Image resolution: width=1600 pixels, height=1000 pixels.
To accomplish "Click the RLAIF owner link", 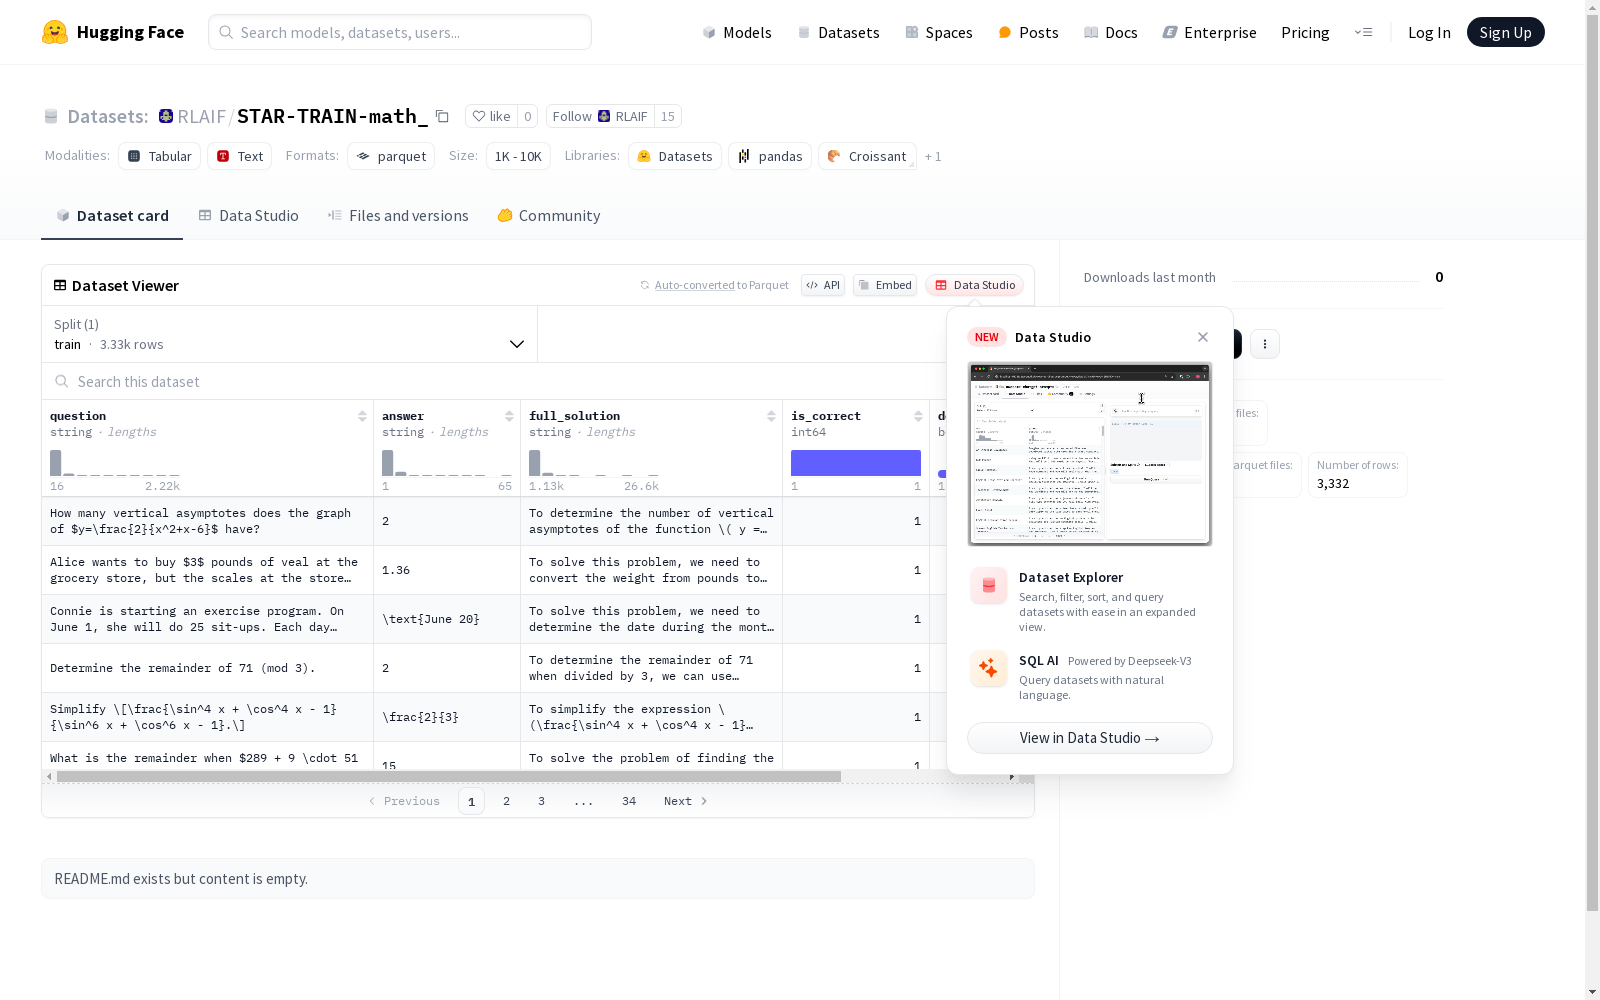I will [201, 116].
